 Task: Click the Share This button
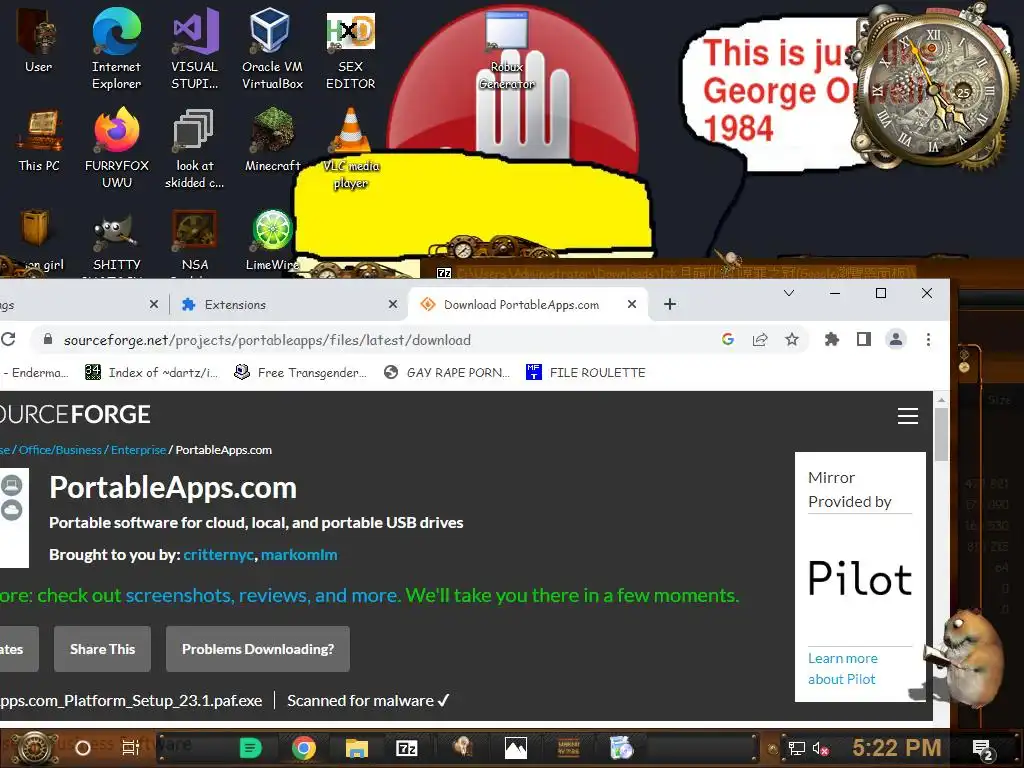[103, 649]
